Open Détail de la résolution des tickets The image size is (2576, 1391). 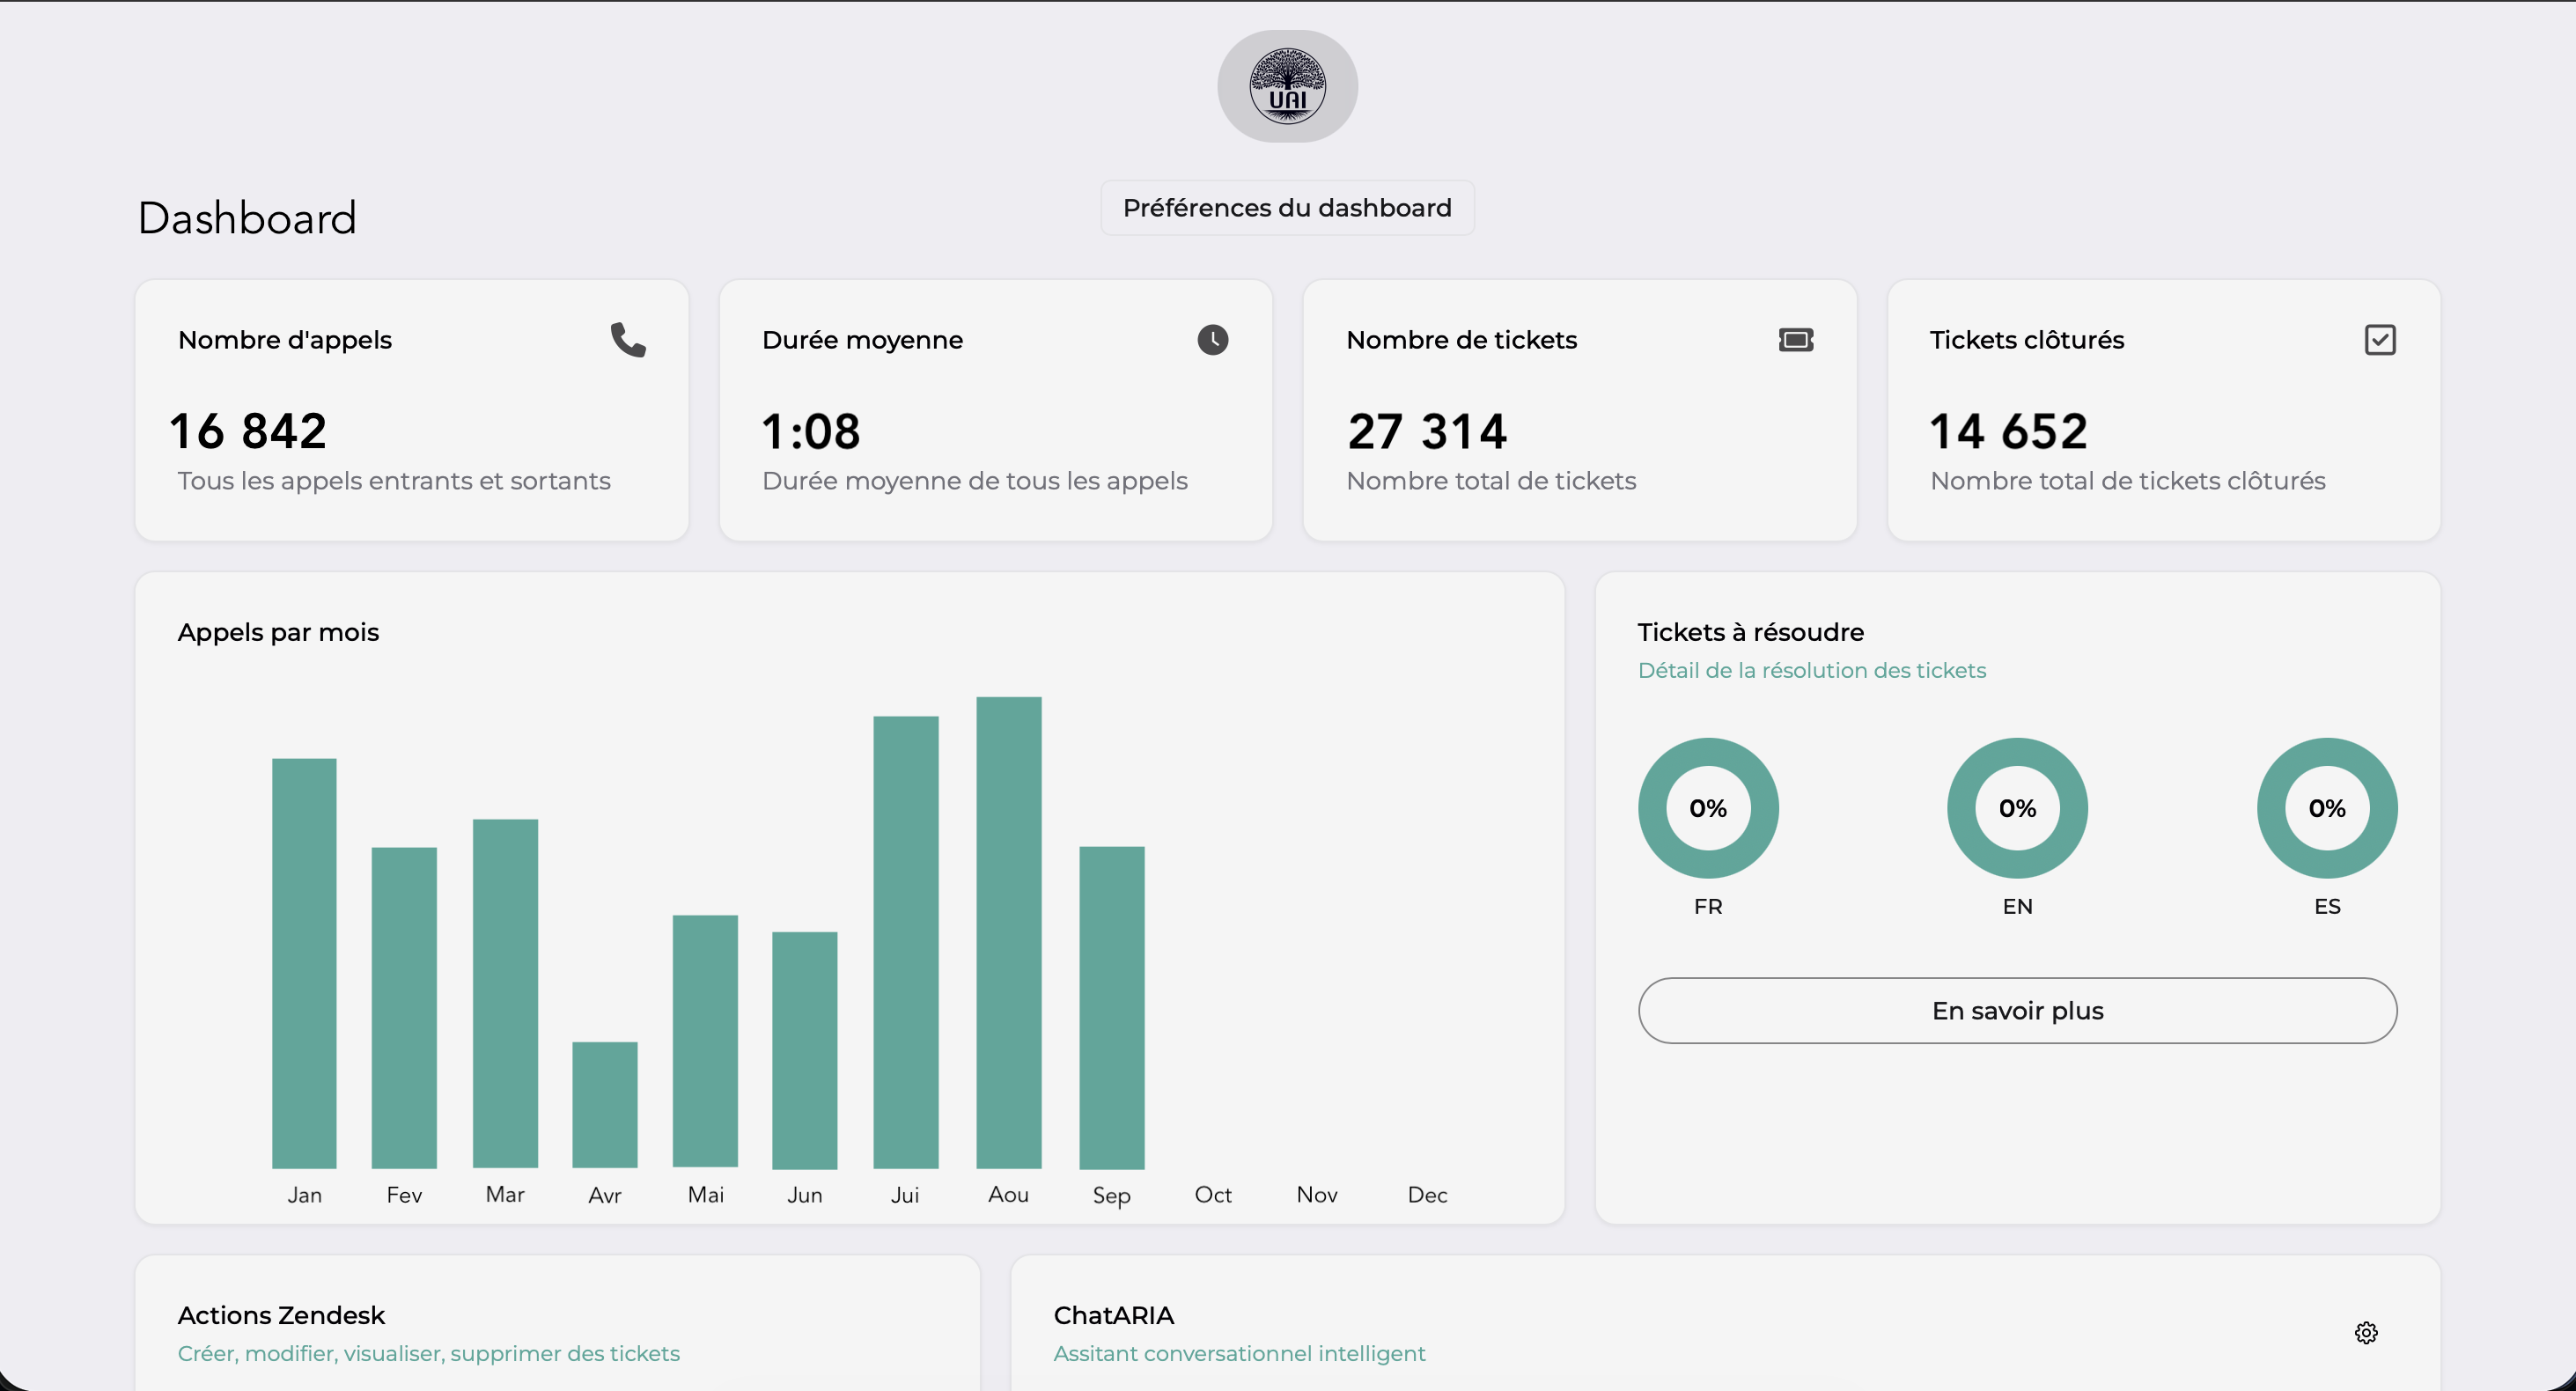(1812, 671)
